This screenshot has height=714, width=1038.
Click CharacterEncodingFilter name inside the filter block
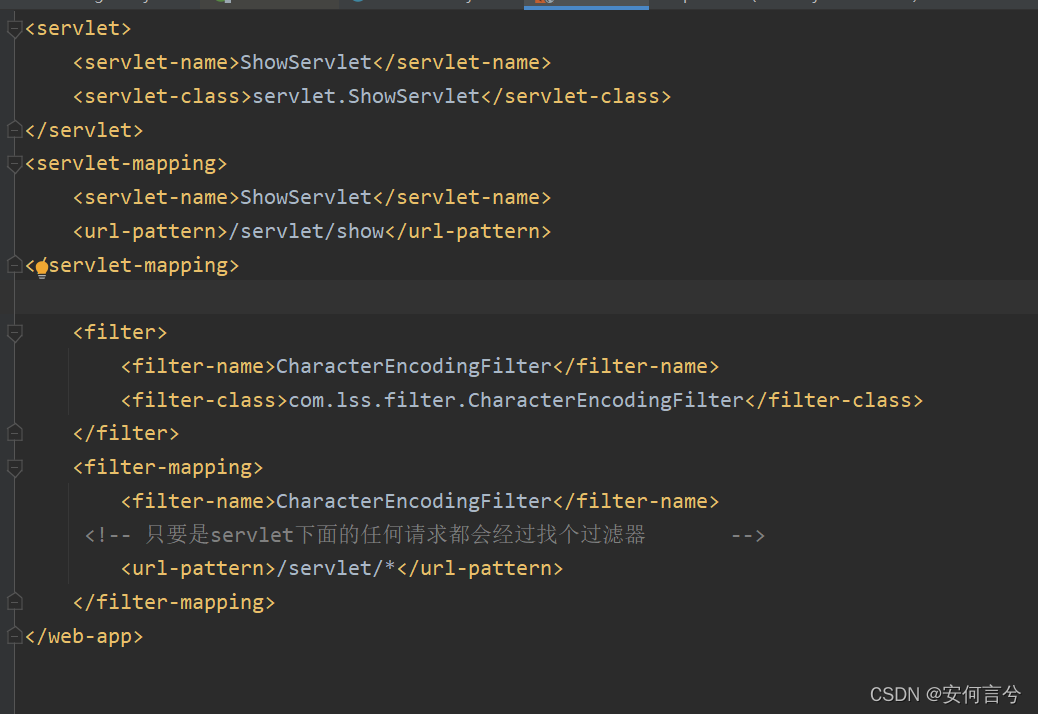414,367
